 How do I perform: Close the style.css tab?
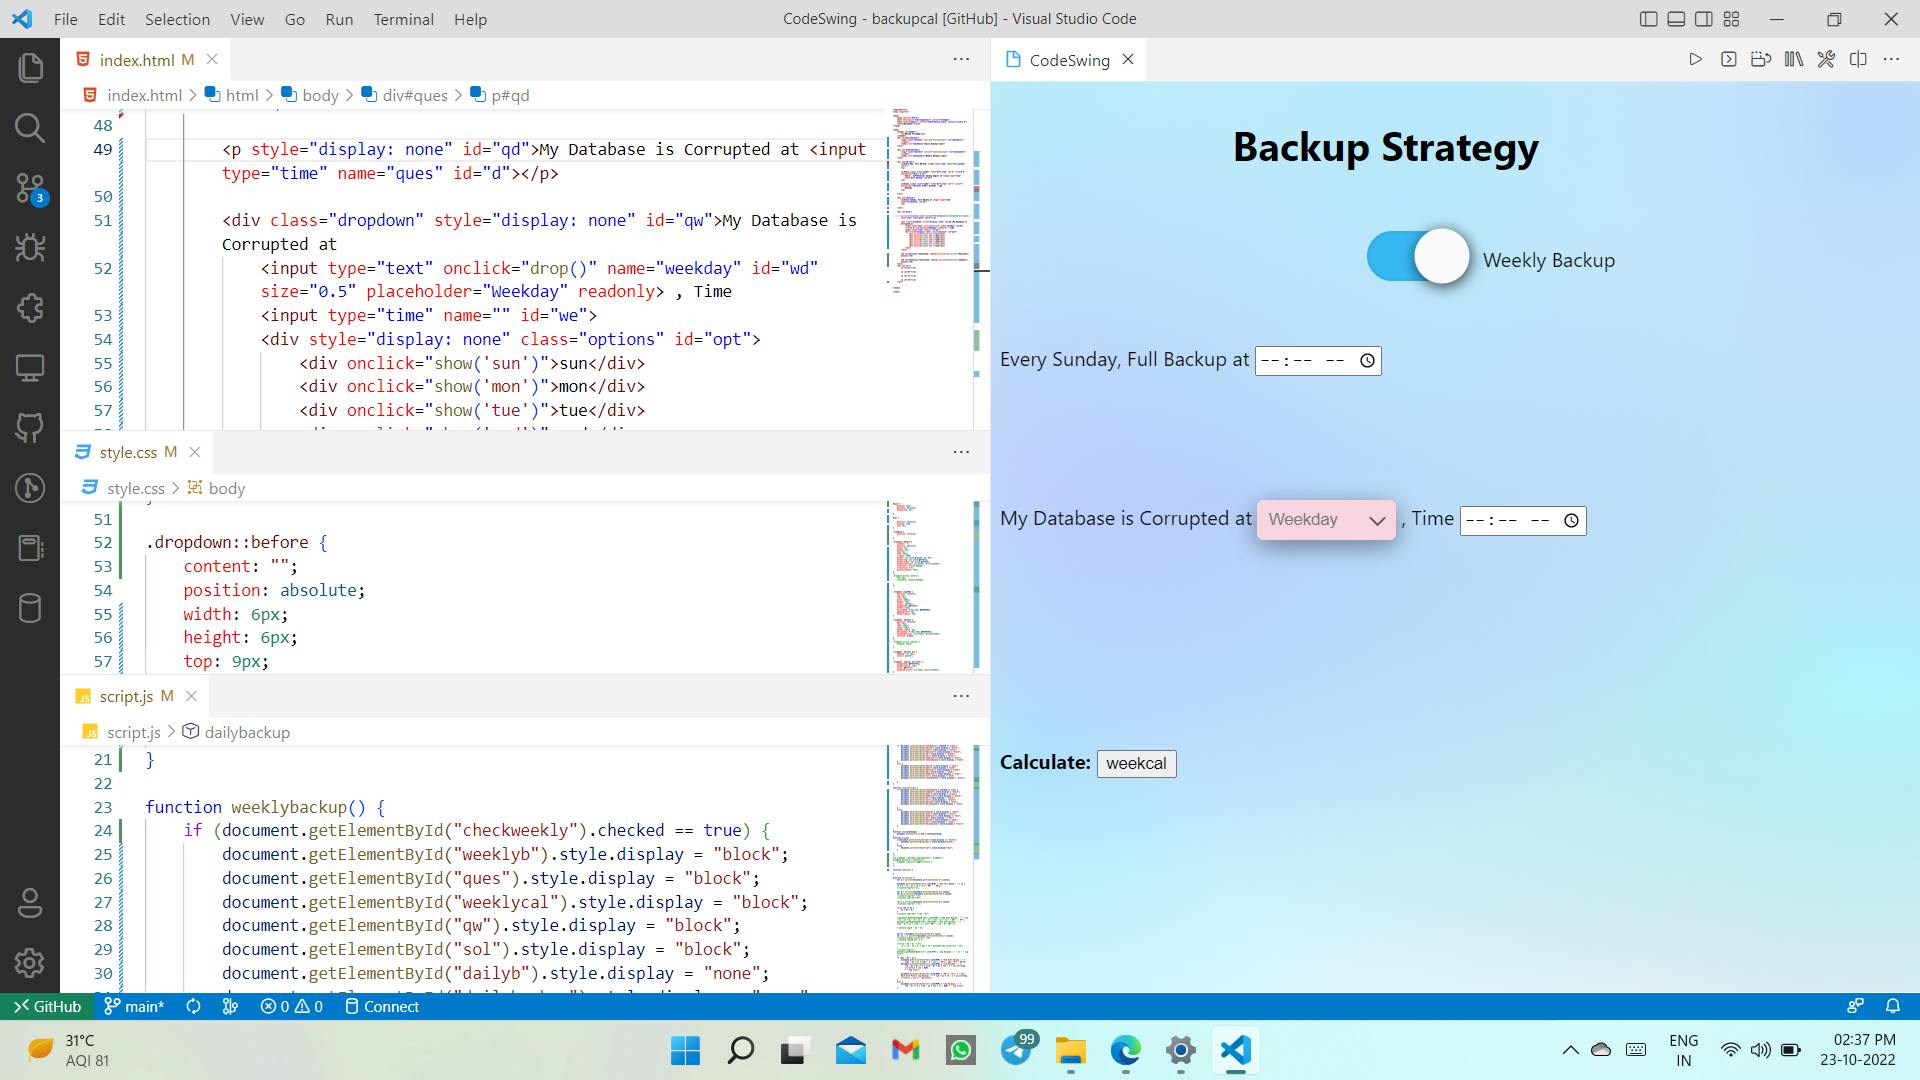pyautogui.click(x=195, y=452)
